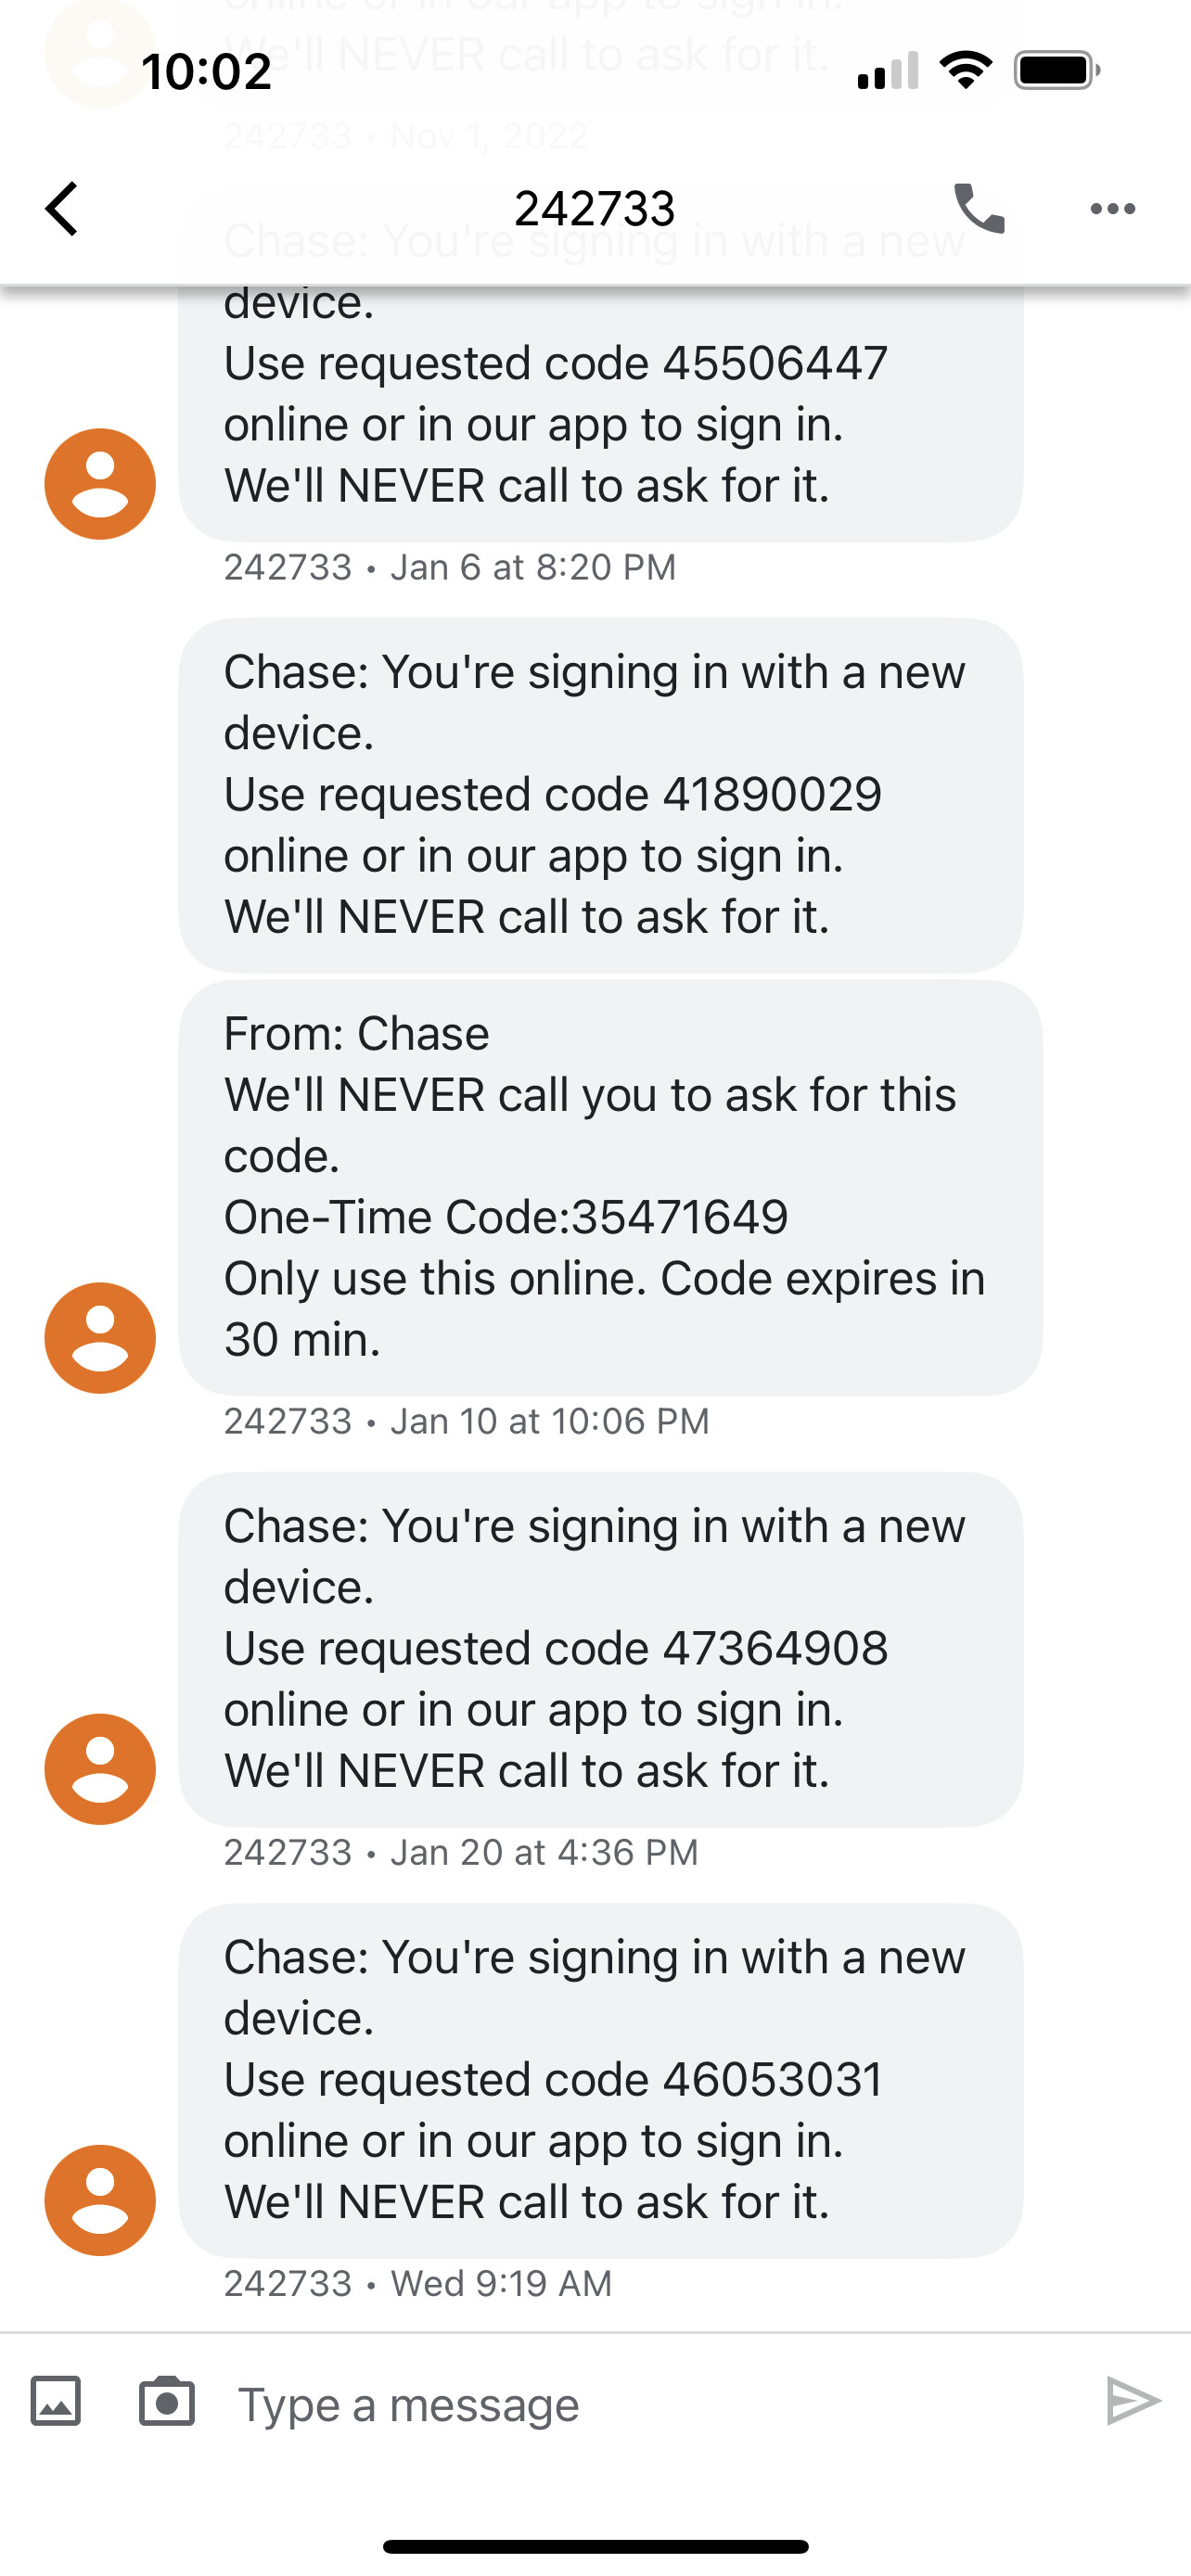The image size is (1191, 2576).
Task: Tap the image gallery attachment icon
Action: tap(56, 2401)
